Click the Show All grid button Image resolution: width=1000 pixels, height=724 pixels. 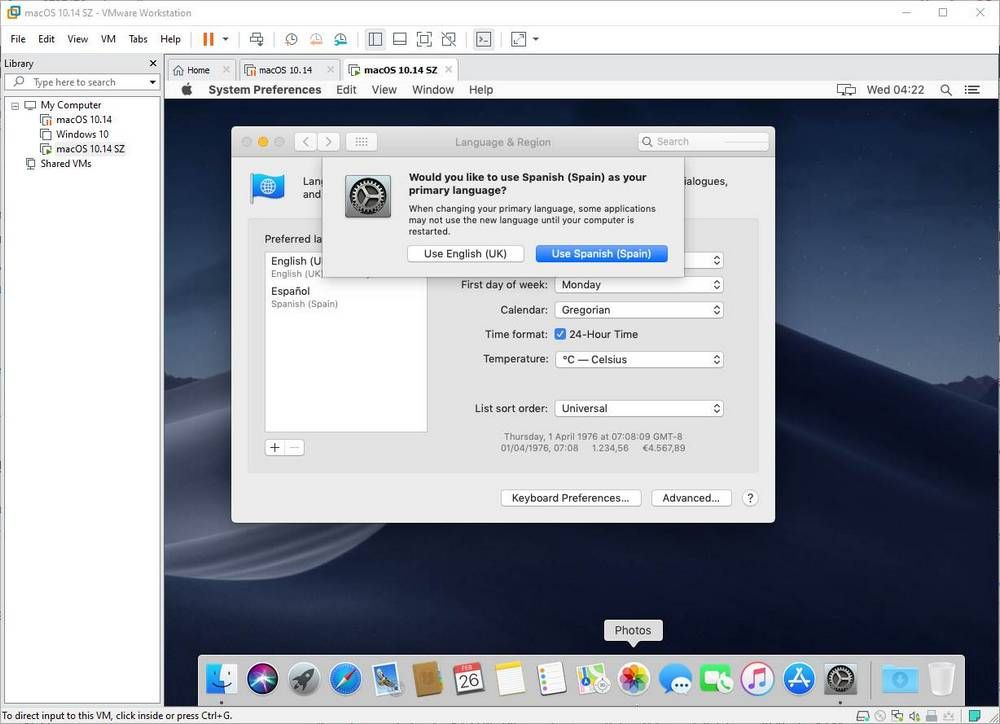[362, 142]
